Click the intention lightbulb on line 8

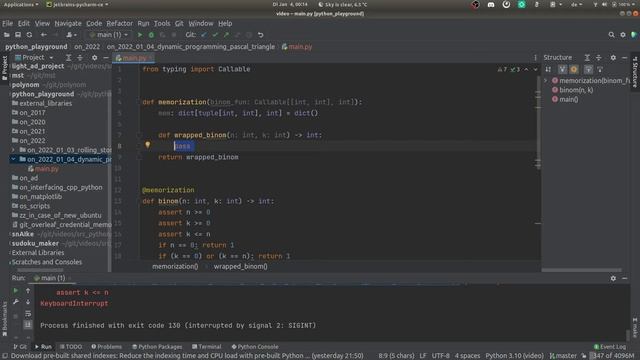click(x=147, y=144)
